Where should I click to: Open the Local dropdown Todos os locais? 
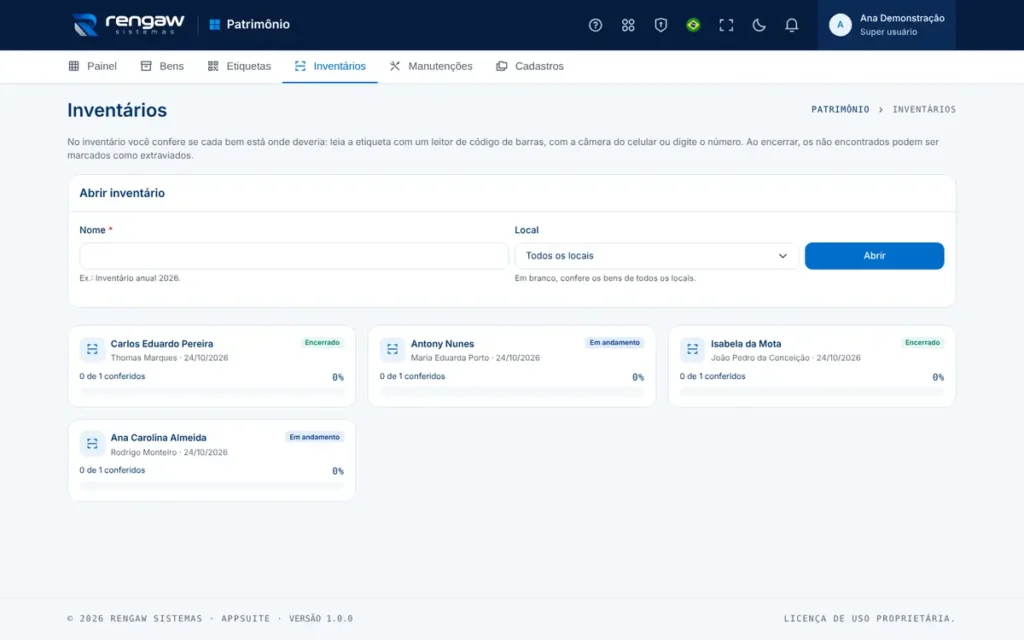[x=656, y=256]
